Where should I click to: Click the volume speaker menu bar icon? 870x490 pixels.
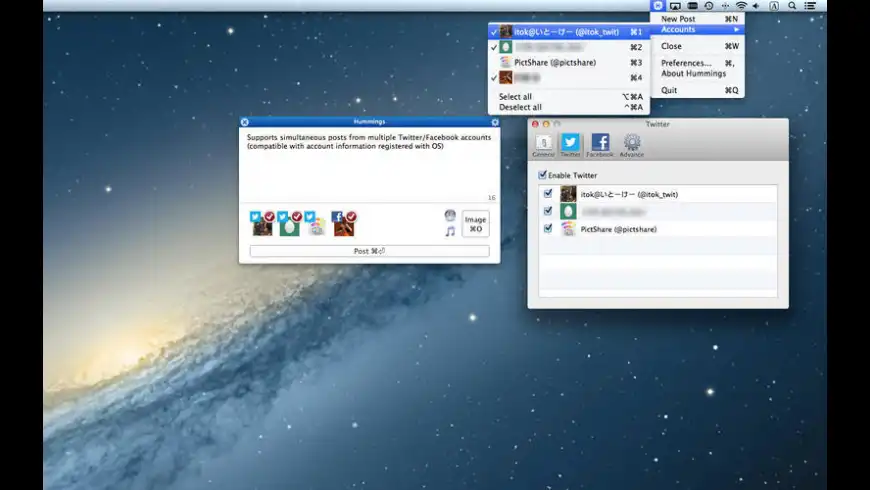tap(756, 6)
